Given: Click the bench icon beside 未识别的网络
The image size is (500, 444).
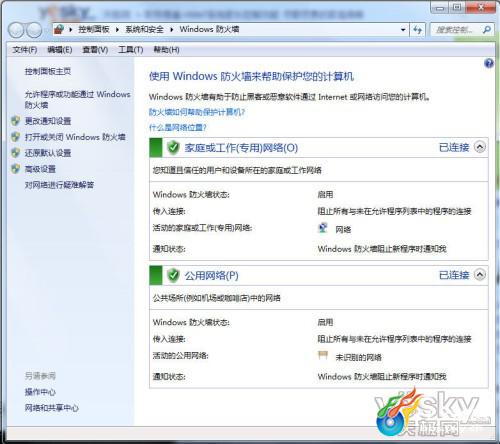Looking at the screenshot, I should click(x=323, y=355).
